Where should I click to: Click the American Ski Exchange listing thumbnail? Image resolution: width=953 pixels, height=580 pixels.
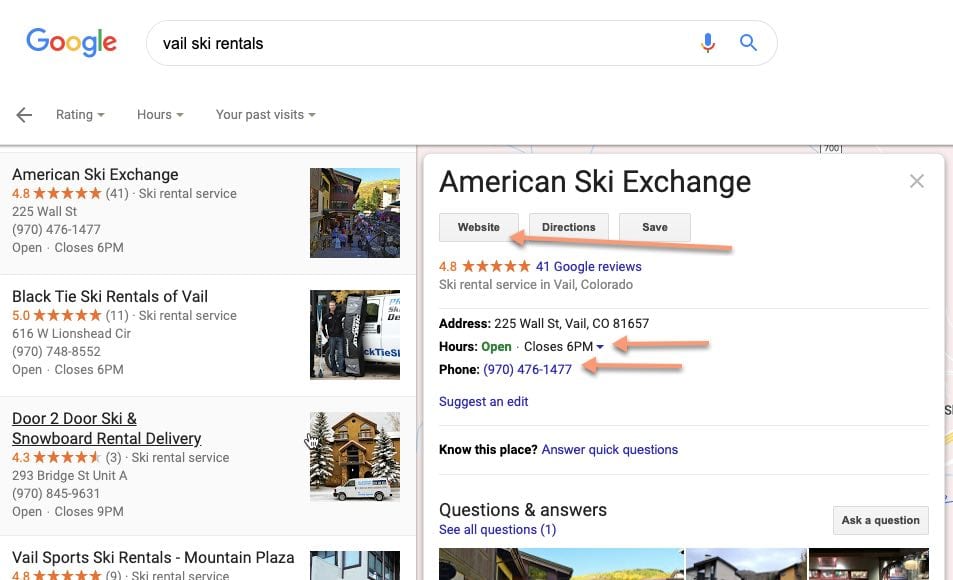(x=355, y=213)
